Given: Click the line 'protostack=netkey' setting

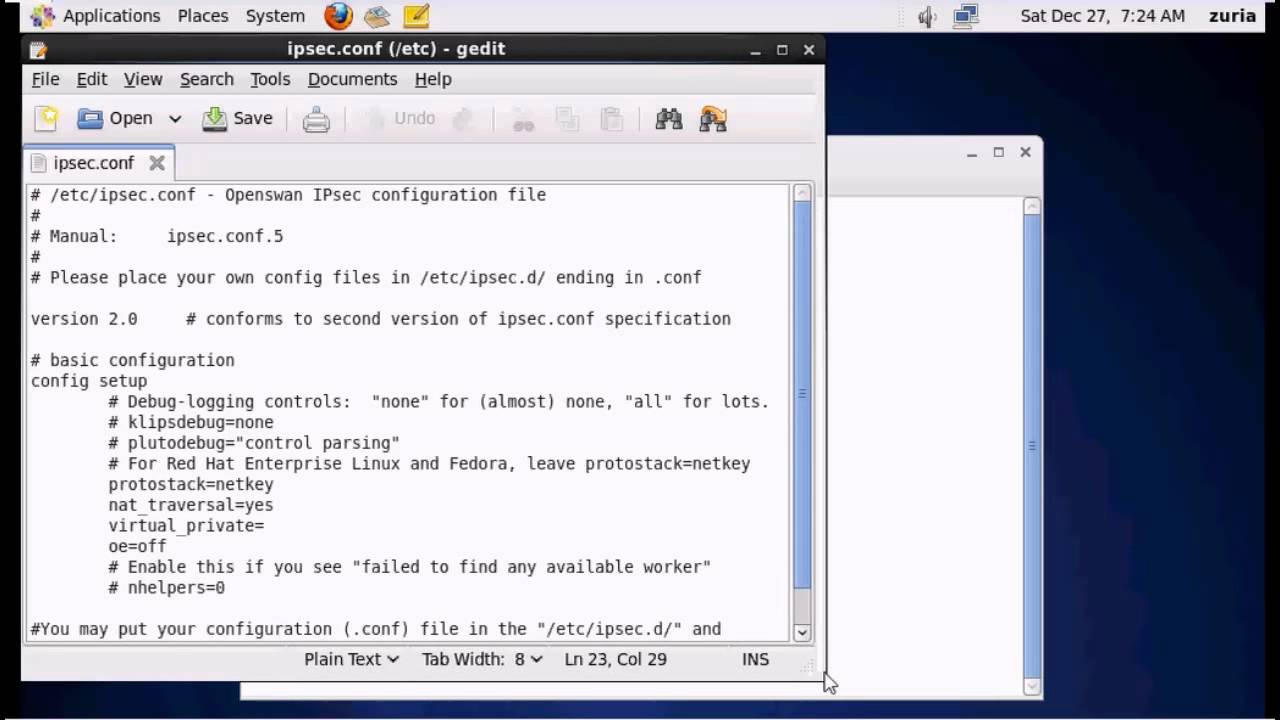Looking at the screenshot, I should 191,484.
